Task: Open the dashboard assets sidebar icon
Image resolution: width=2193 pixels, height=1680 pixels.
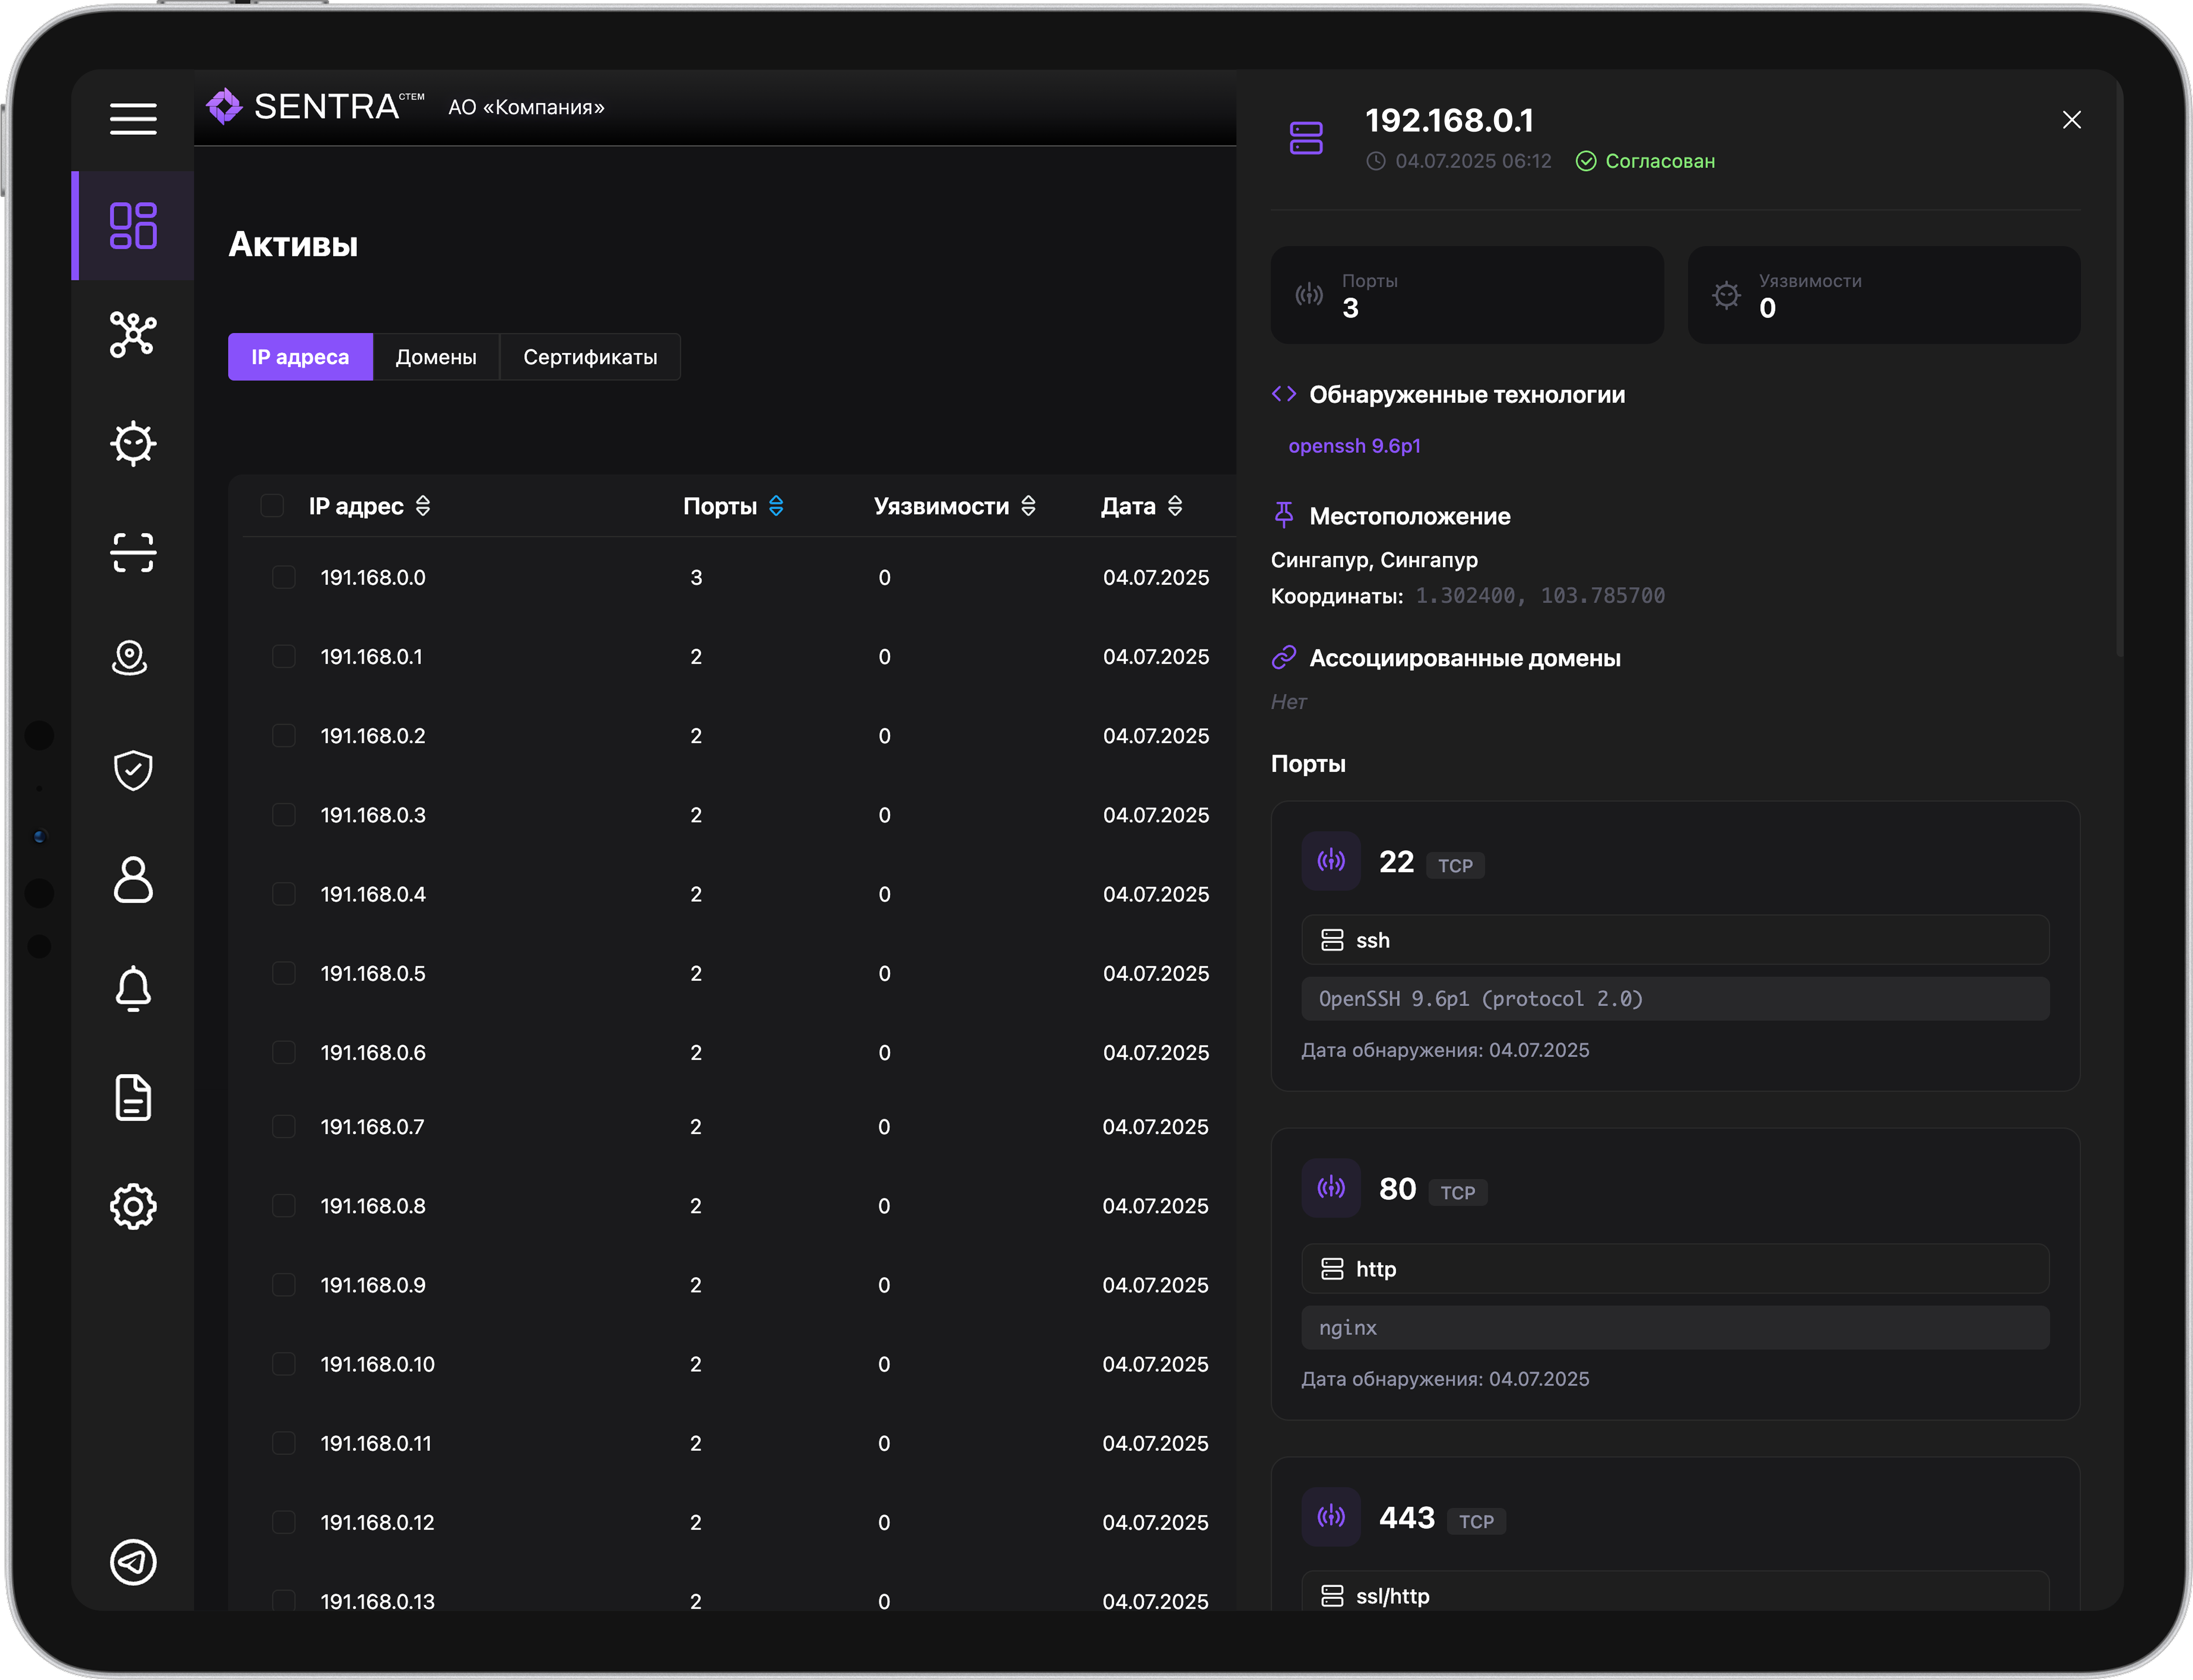Action: click(133, 226)
